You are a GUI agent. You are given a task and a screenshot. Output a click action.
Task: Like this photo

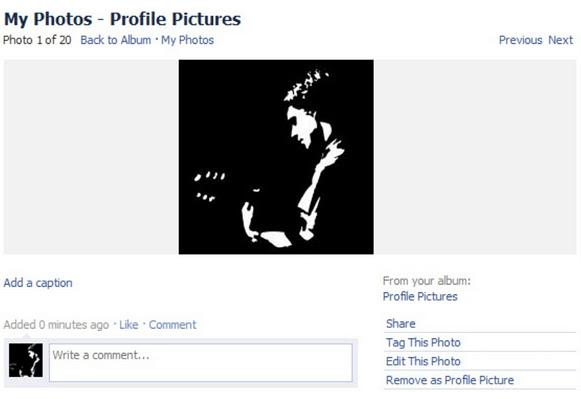tap(128, 325)
